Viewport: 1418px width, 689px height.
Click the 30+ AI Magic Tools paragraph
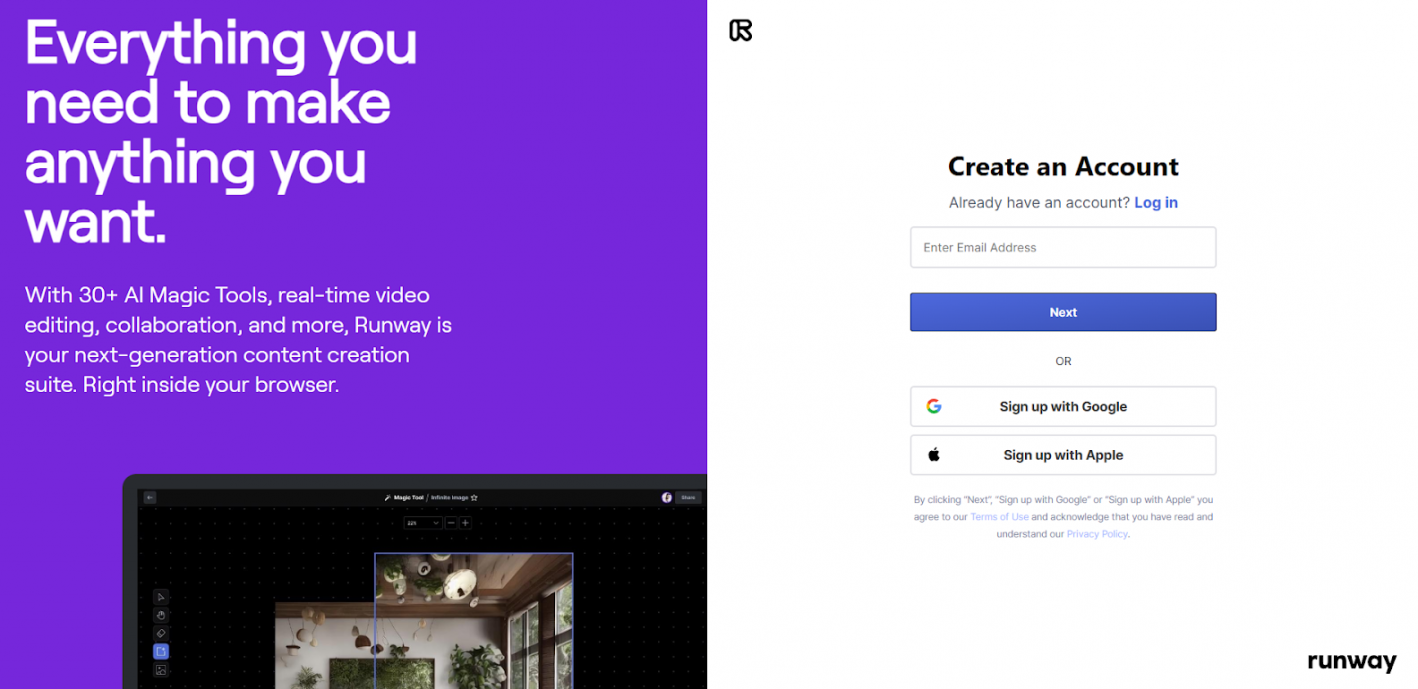[x=238, y=340]
